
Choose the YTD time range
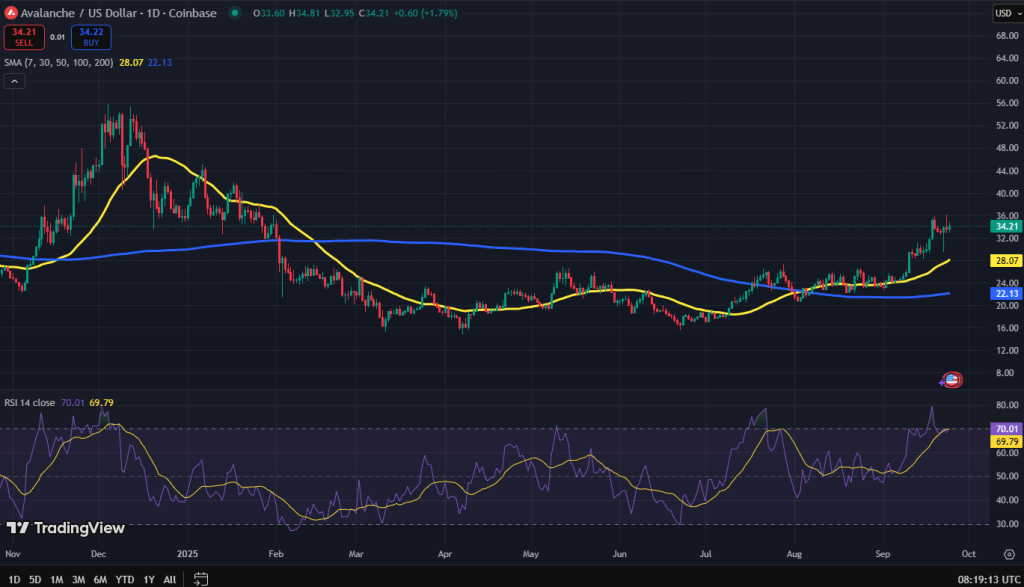click(x=125, y=579)
